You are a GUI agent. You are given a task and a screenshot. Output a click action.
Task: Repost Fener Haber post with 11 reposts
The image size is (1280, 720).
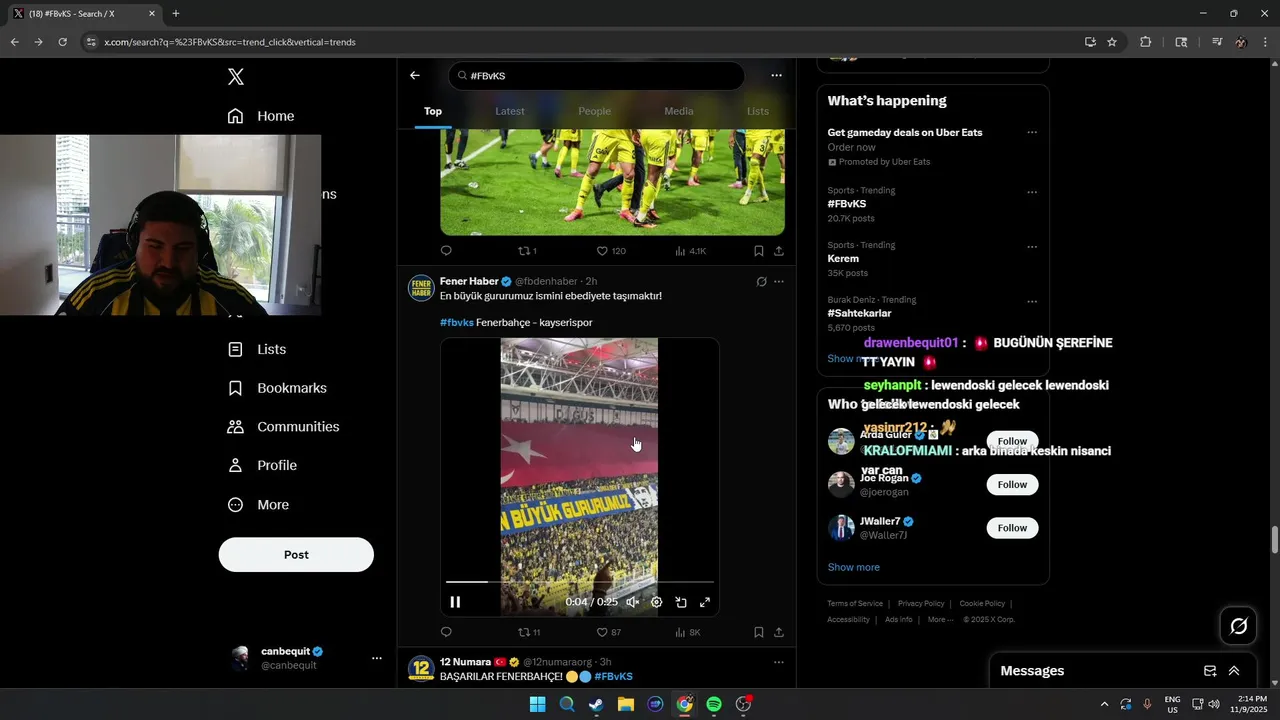tap(529, 632)
